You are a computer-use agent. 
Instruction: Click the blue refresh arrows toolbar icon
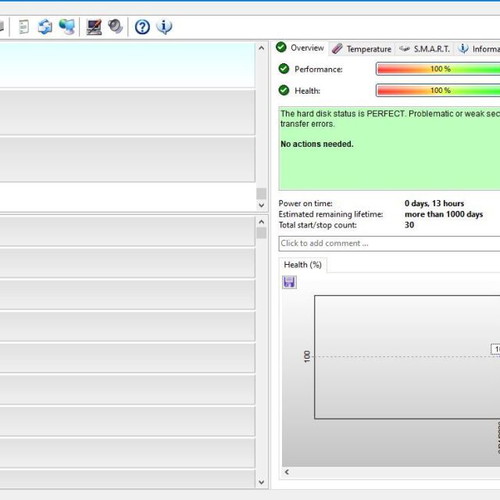click(x=45, y=27)
